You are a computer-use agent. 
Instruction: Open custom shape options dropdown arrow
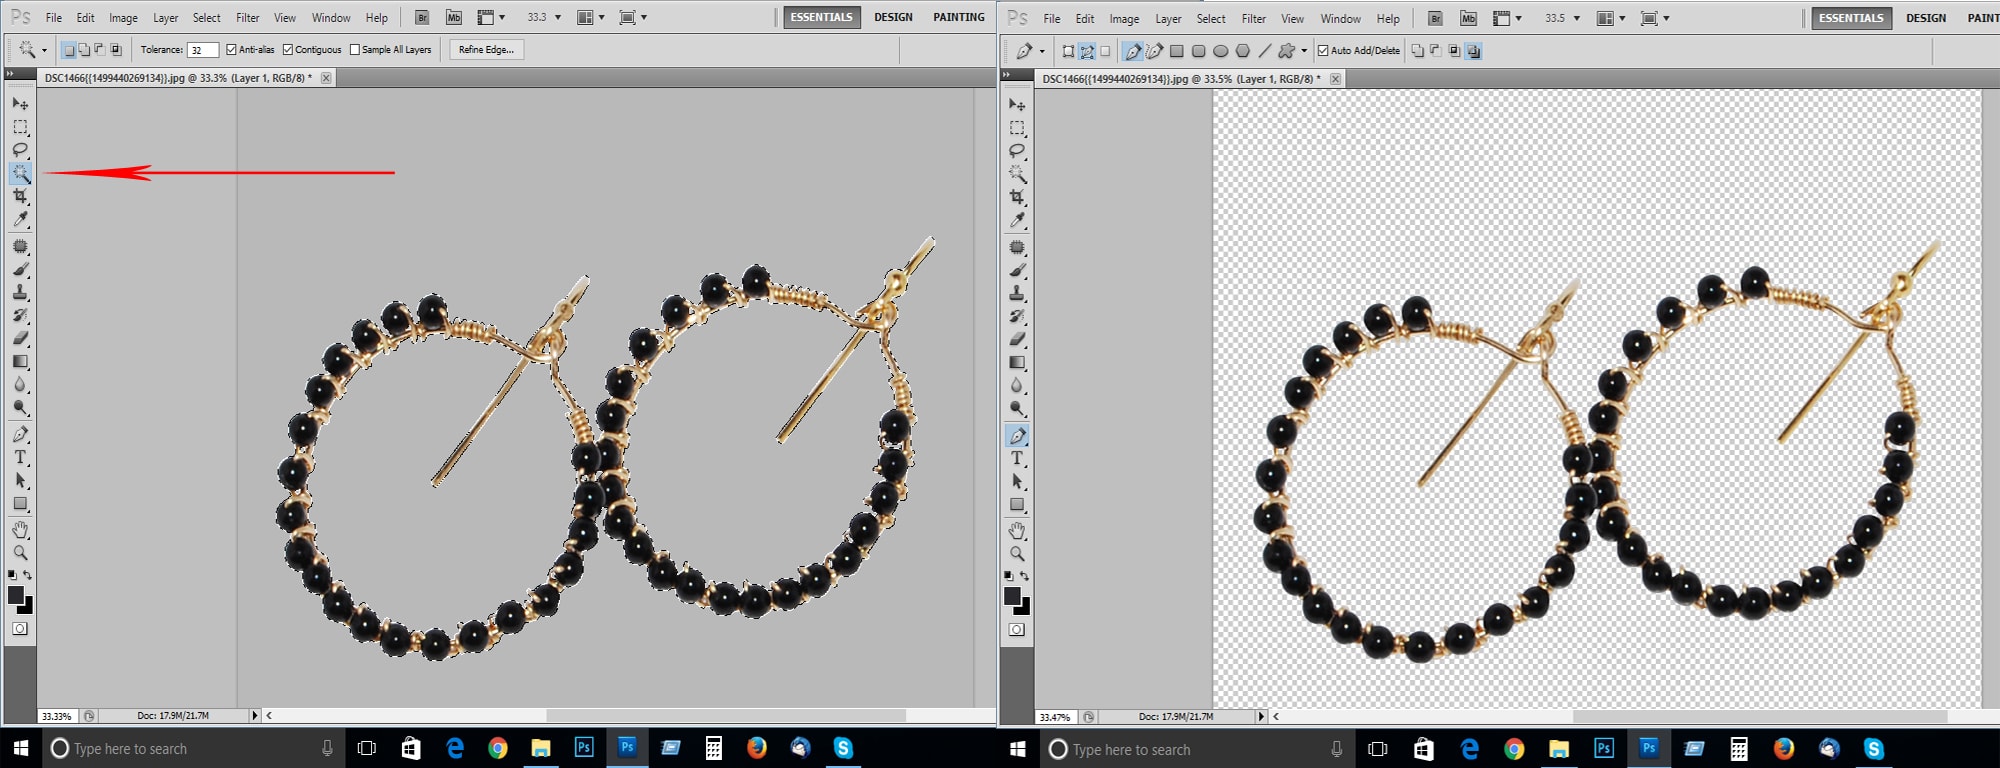coord(1303,51)
